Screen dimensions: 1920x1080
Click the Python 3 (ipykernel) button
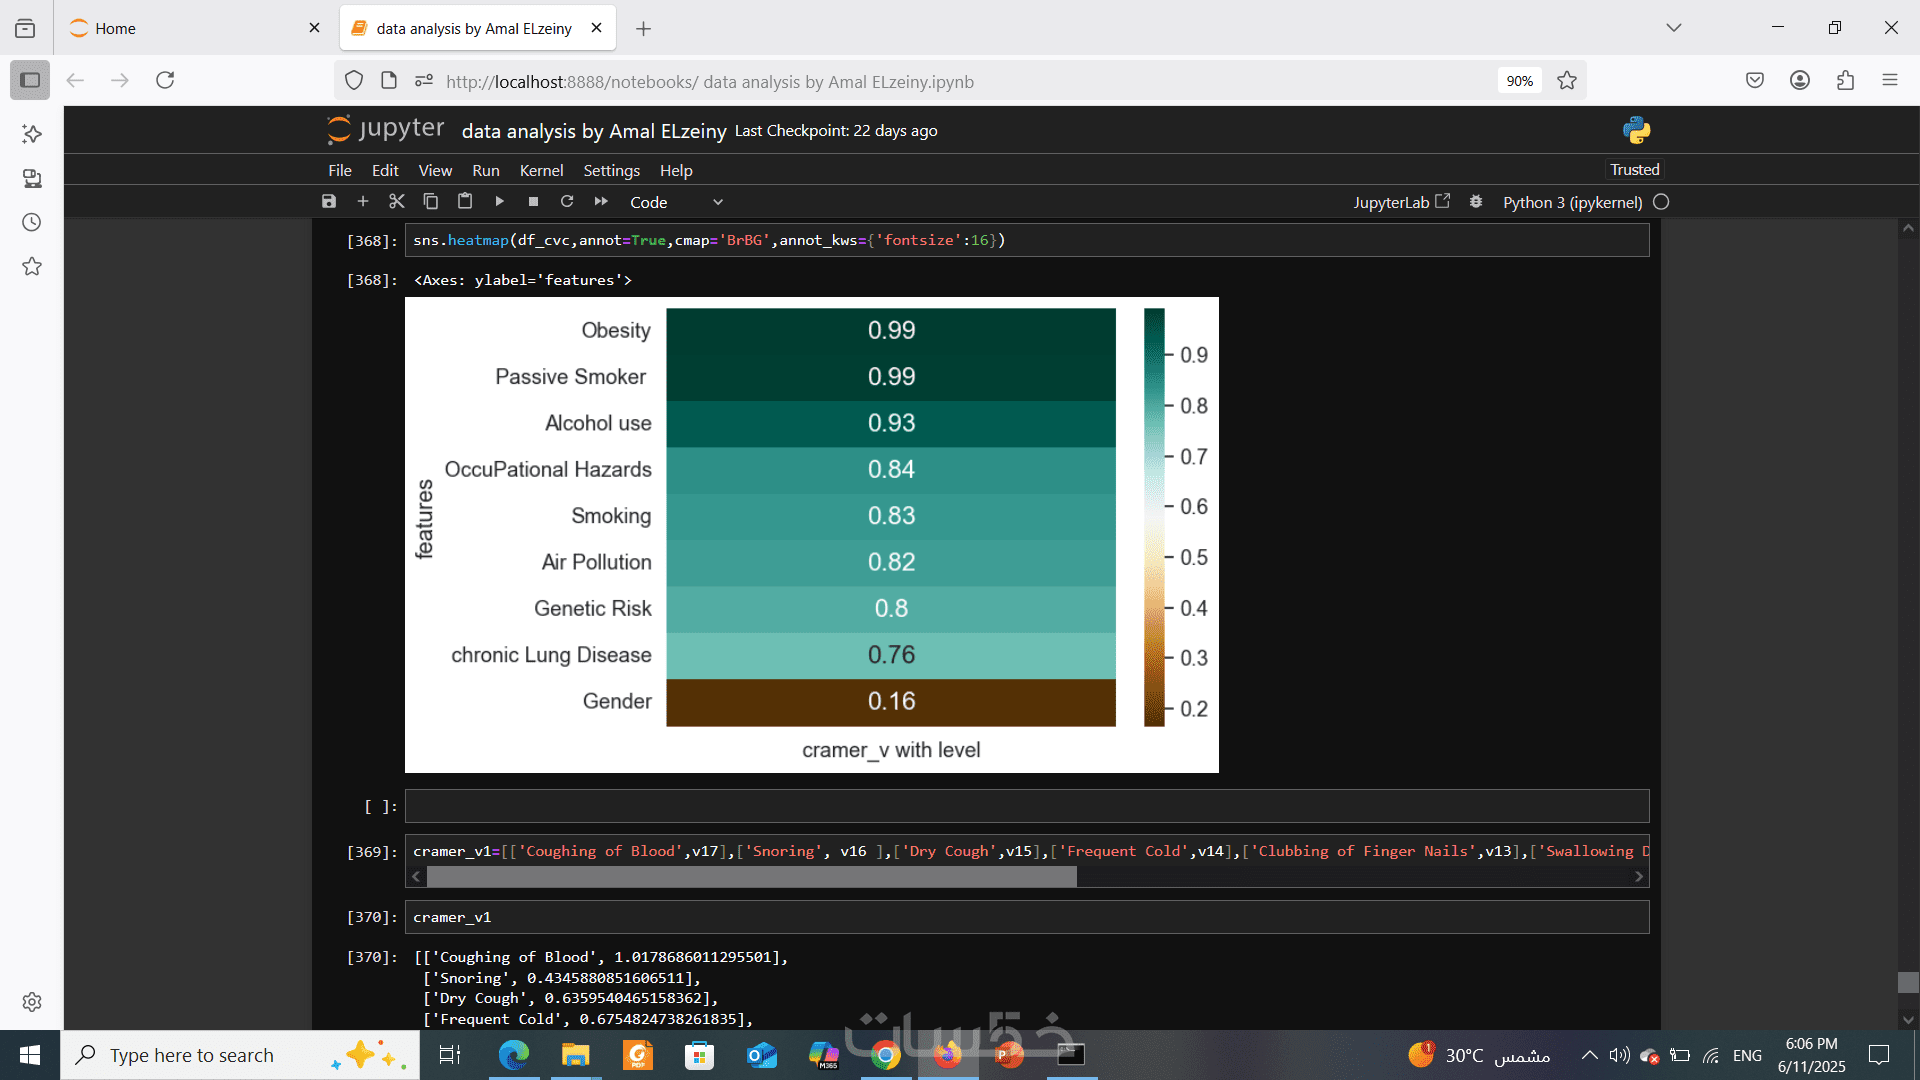(x=1572, y=202)
